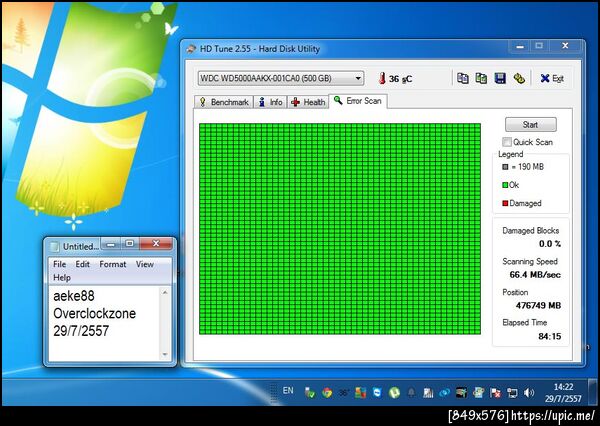Image resolution: width=600 pixels, height=426 pixels.
Task: Click the green uTorrent tray icon
Action: [x=394, y=392]
